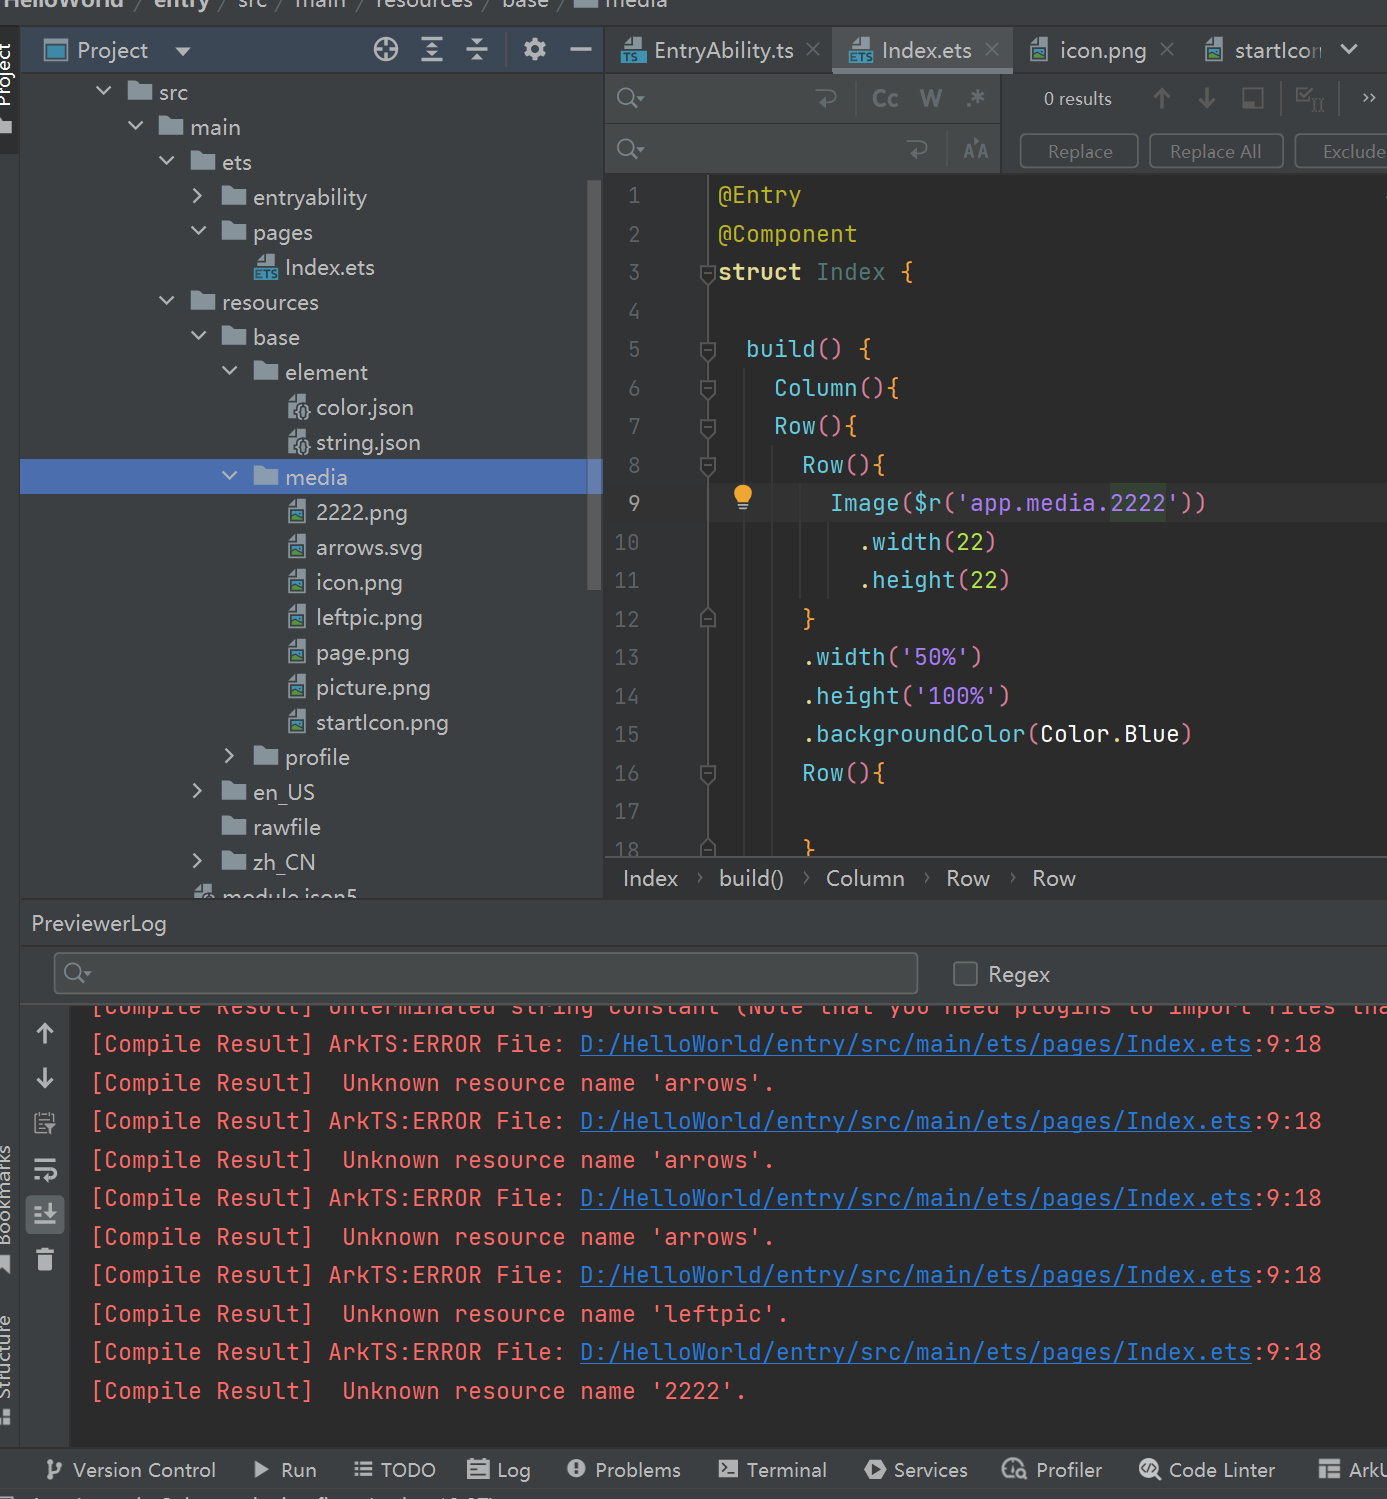Open the Project view dropdown

point(182,51)
